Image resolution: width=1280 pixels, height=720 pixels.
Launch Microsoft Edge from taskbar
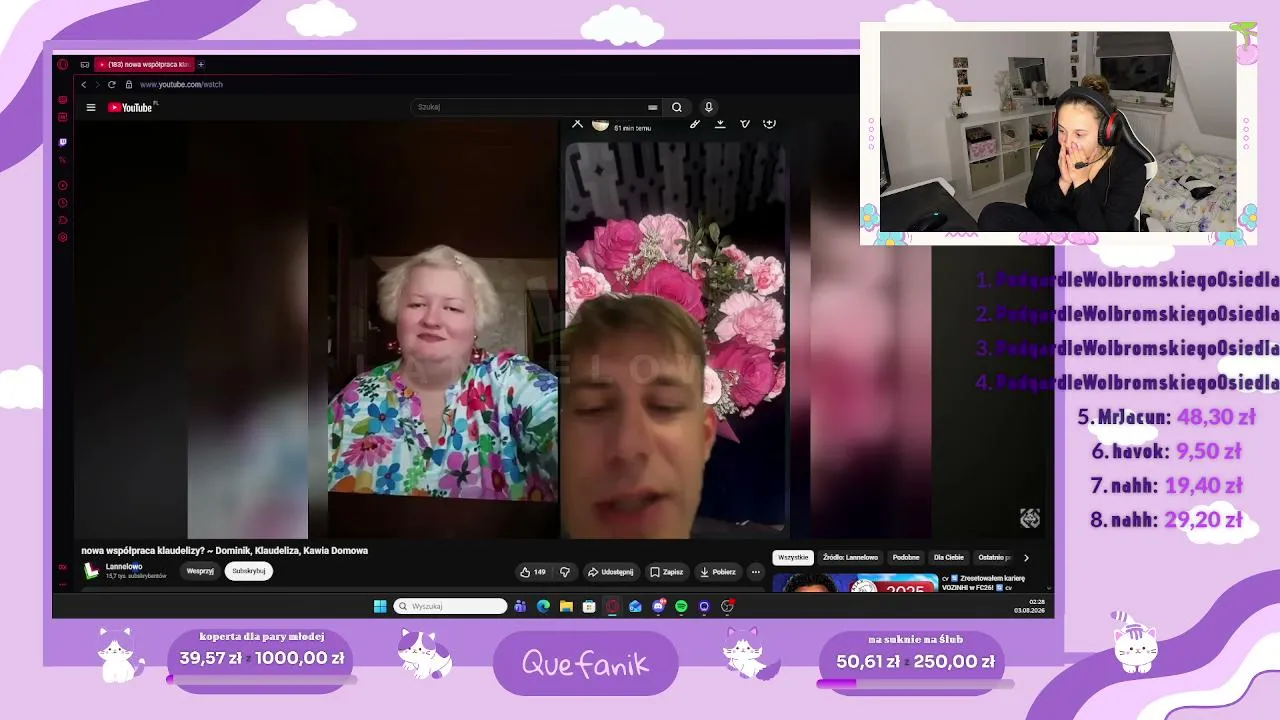pos(543,606)
